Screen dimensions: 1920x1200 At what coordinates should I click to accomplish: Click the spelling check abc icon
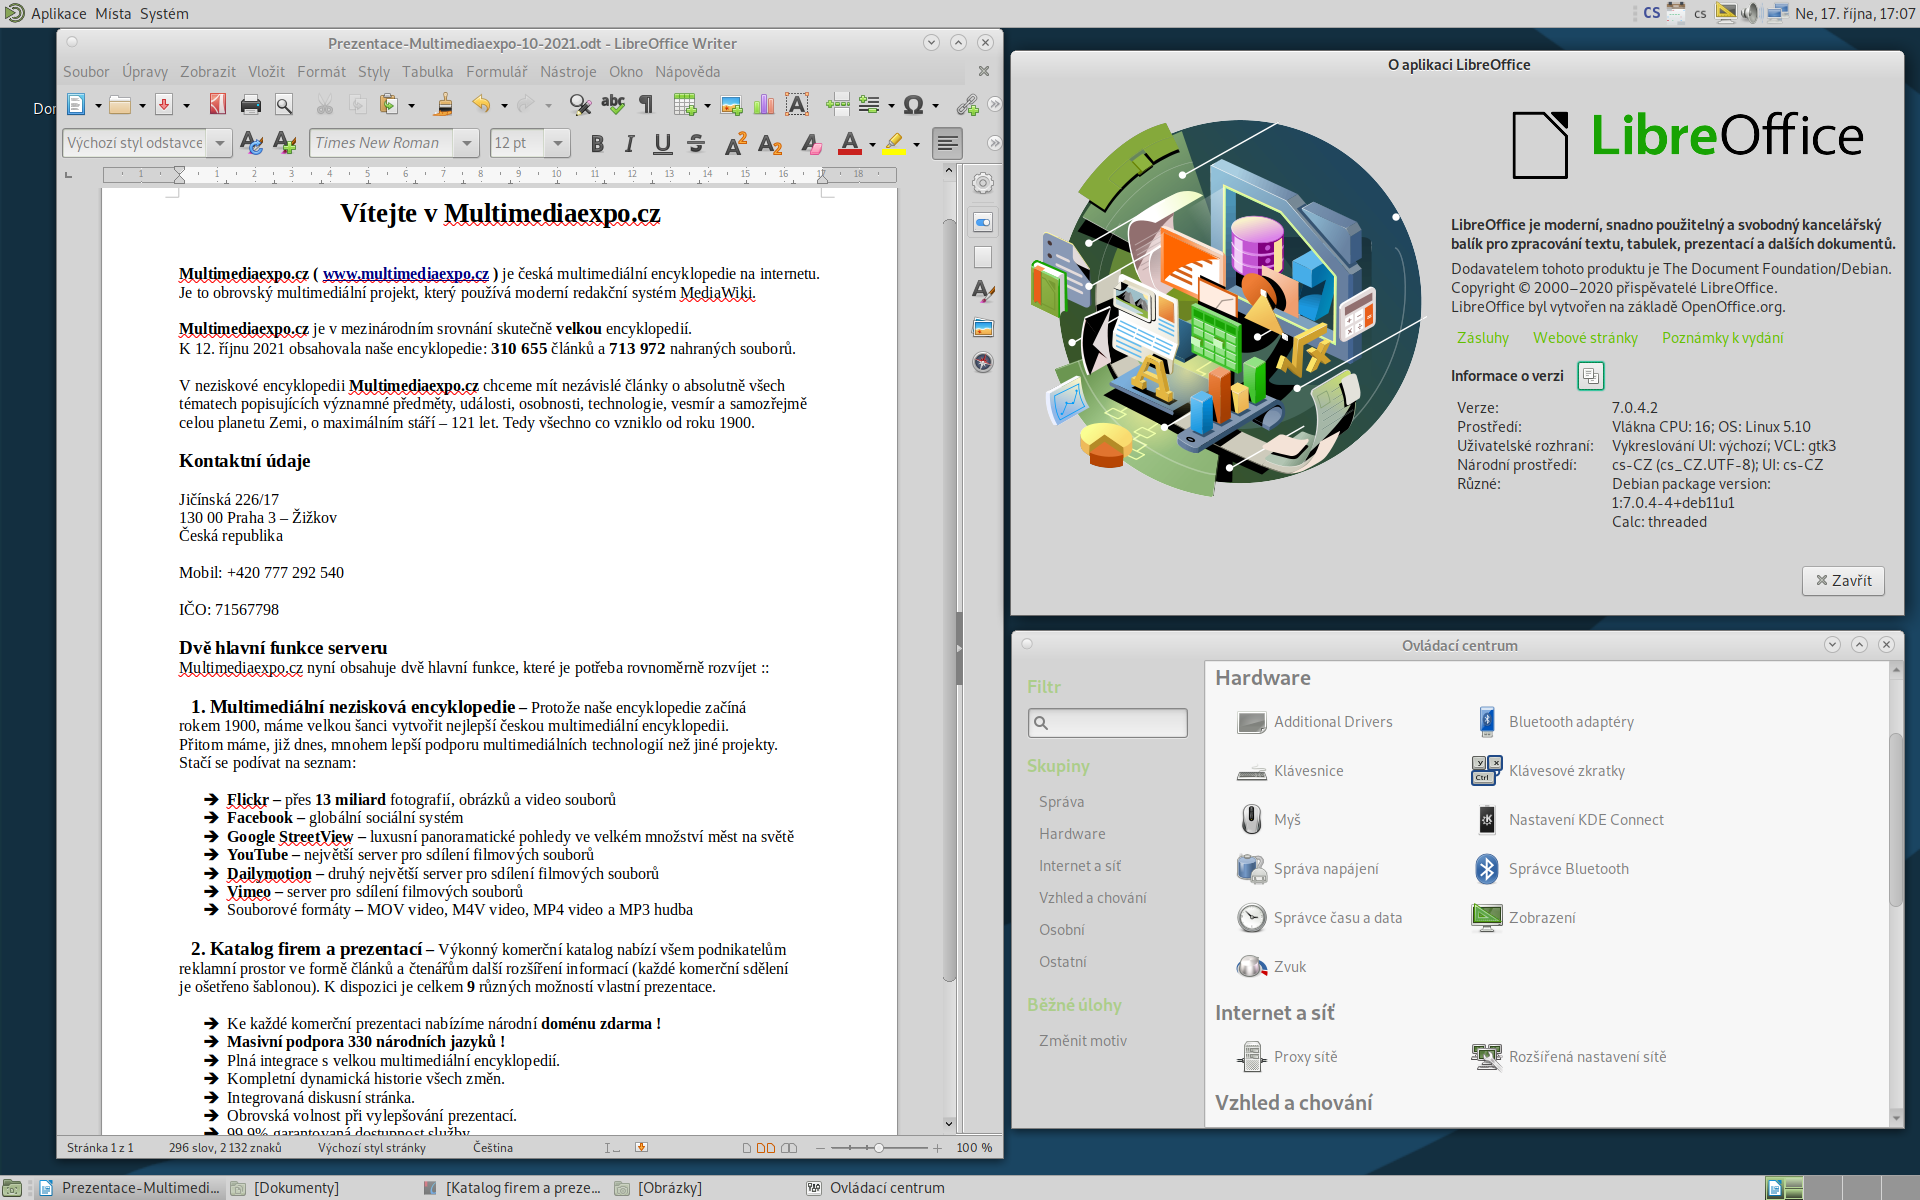[613, 104]
